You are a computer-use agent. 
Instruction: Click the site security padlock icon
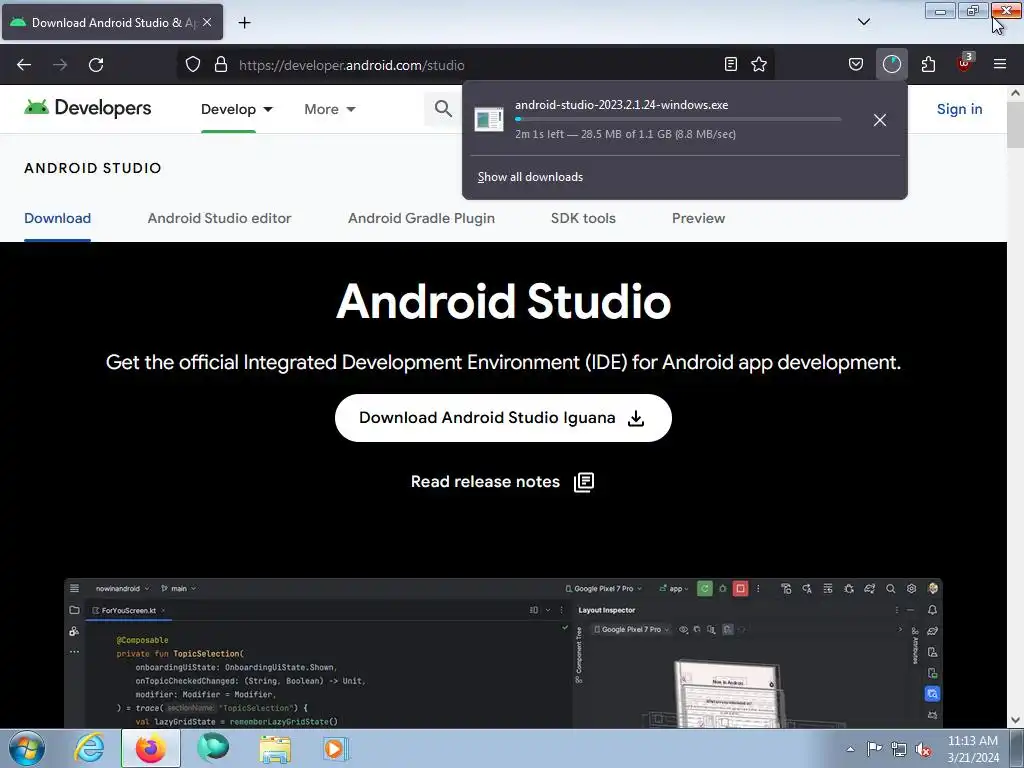[221, 65]
